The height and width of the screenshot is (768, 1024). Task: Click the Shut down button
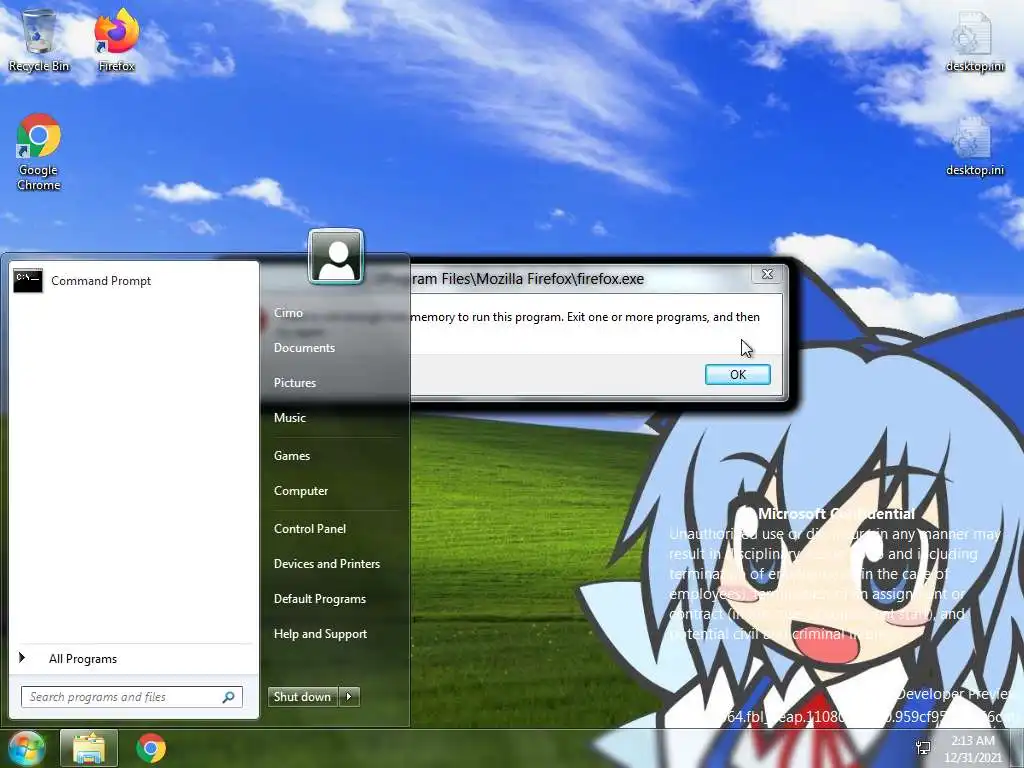click(x=302, y=697)
